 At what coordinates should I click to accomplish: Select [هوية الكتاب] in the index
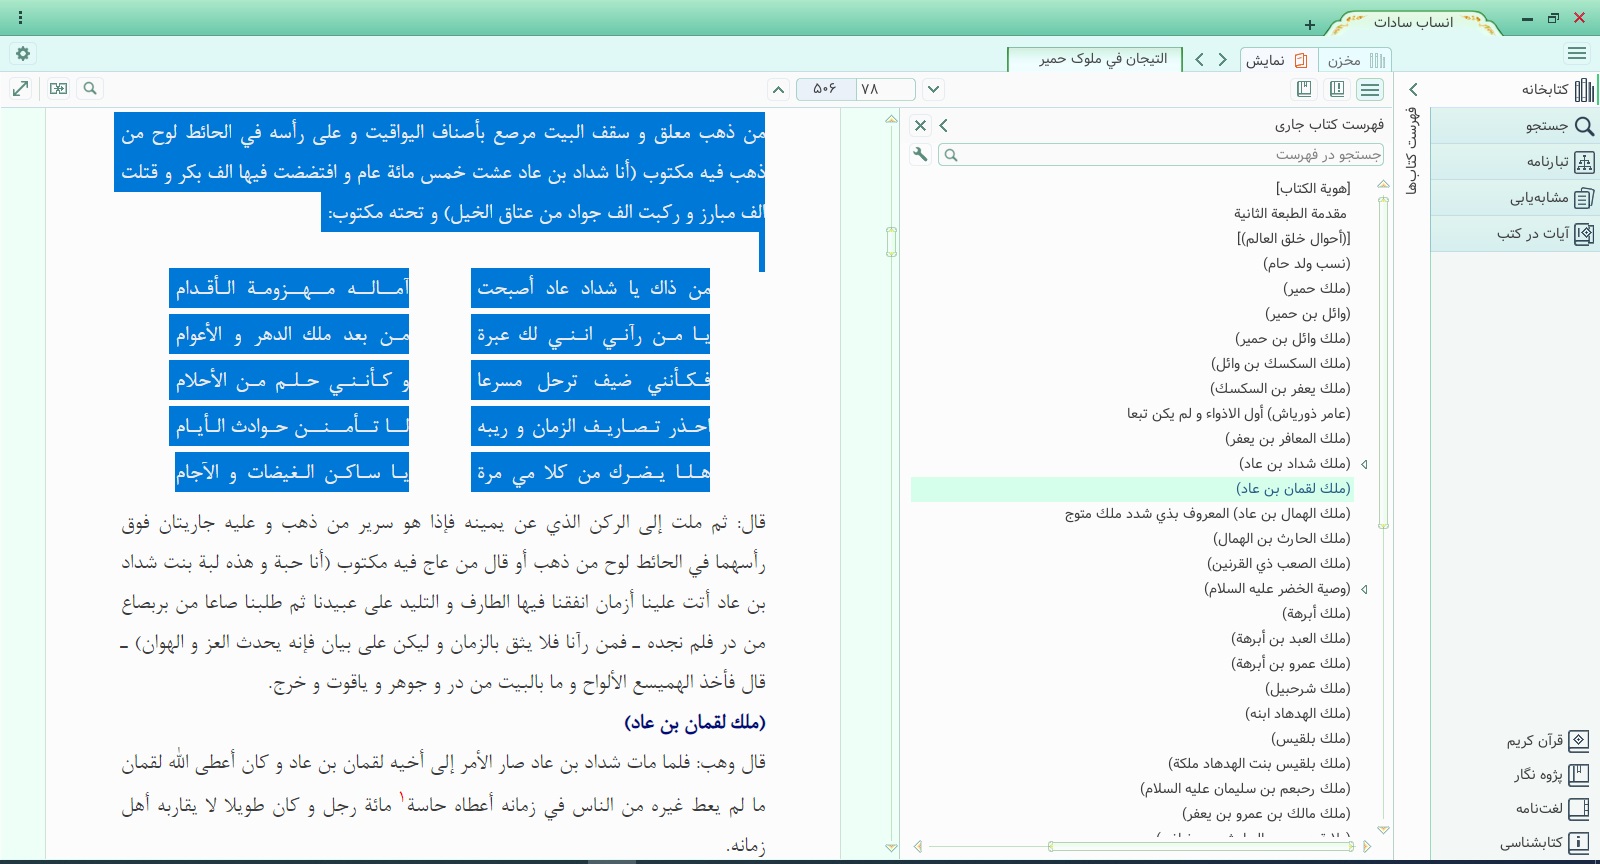click(x=1312, y=188)
